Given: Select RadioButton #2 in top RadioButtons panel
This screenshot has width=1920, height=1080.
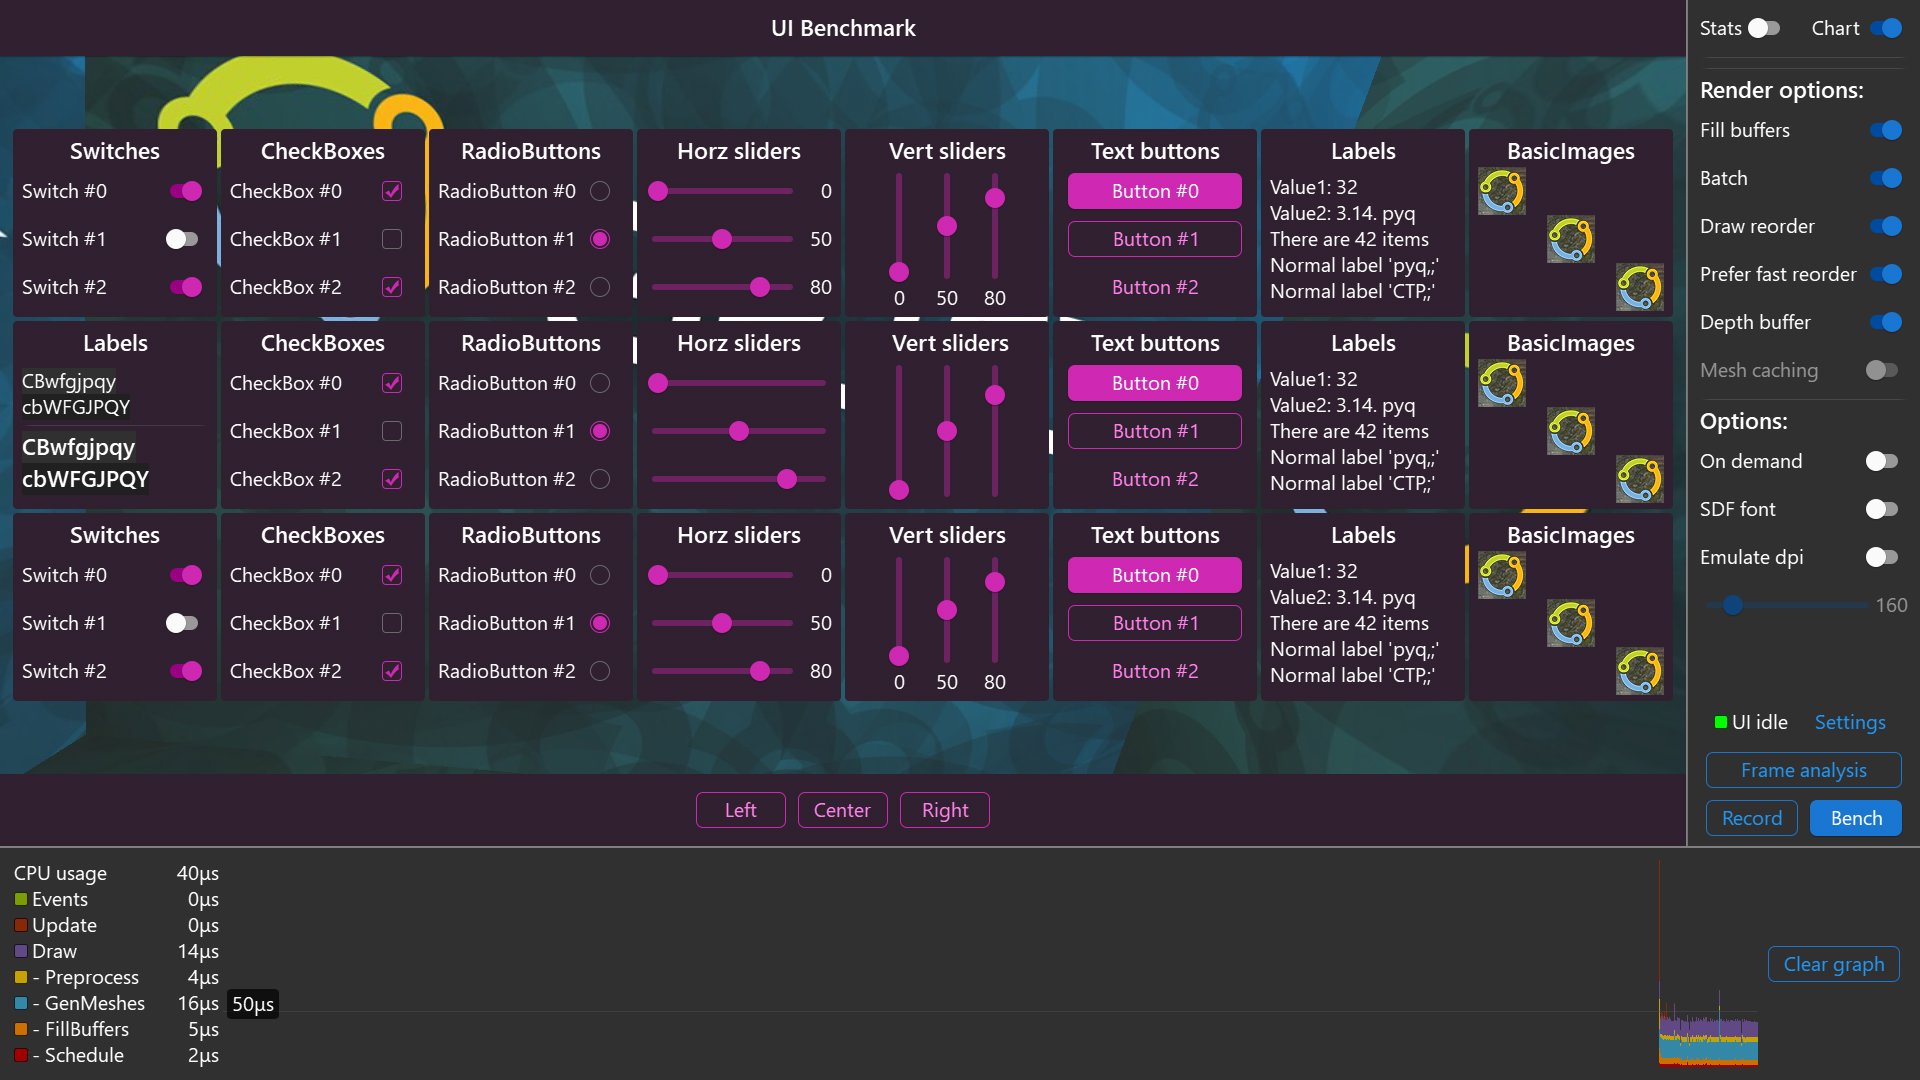Looking at the screenshot, I should pyautogui.click(x=600, y=287).
